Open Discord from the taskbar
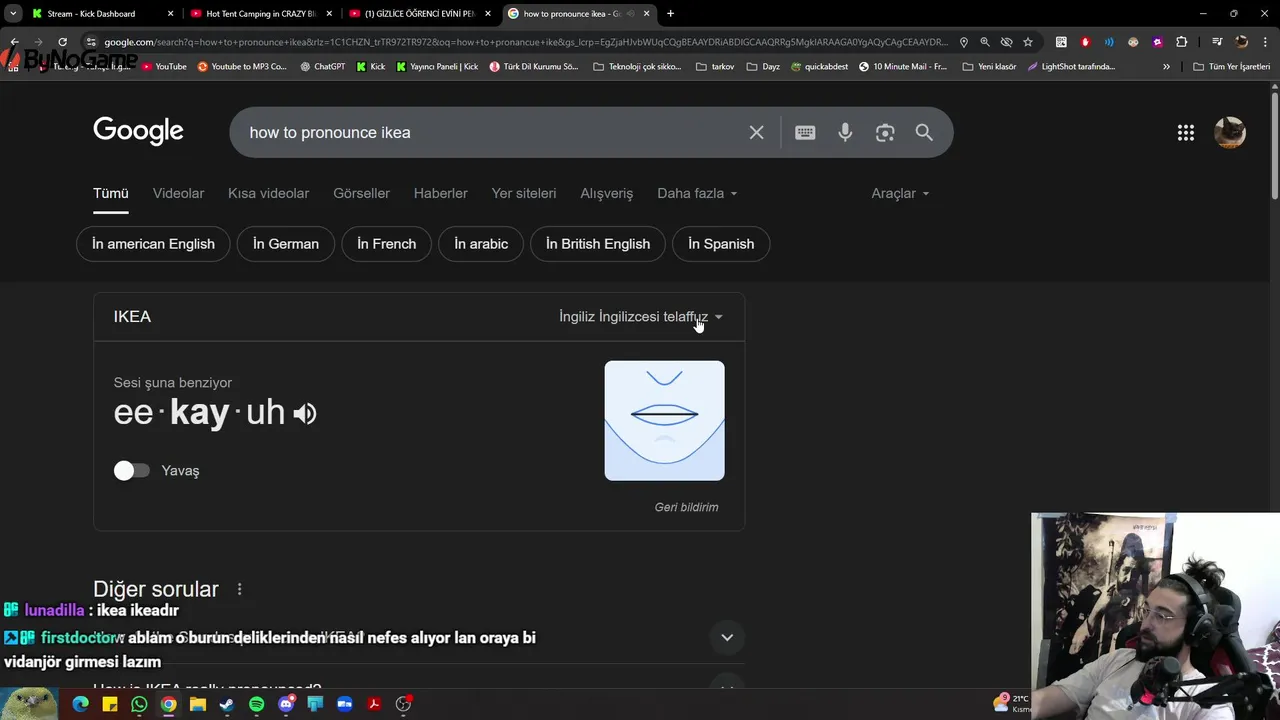The width and height of the screenshot is (1280, 720). pyautogui.click(x=286, y=704)
